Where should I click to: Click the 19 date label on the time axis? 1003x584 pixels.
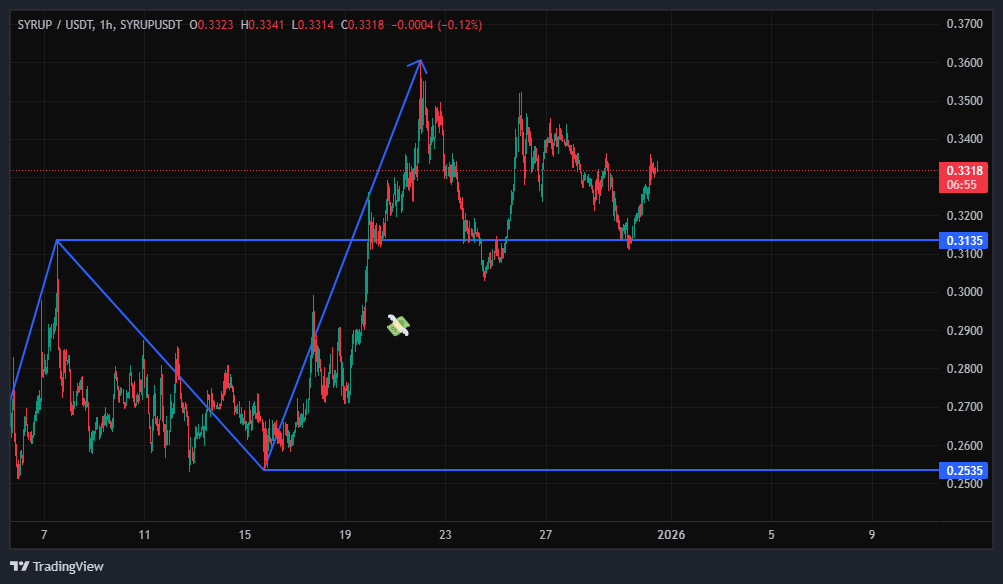point(345,535)
